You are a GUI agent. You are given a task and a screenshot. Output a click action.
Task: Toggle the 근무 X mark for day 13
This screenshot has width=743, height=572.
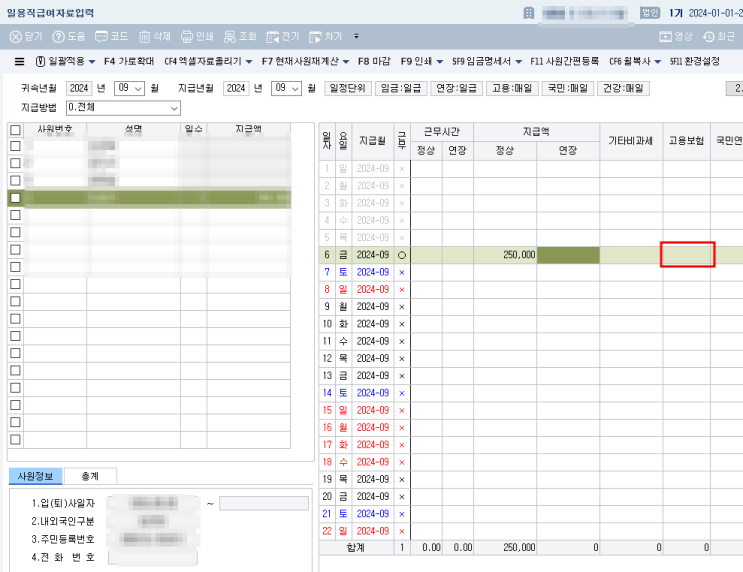point(402,376)
